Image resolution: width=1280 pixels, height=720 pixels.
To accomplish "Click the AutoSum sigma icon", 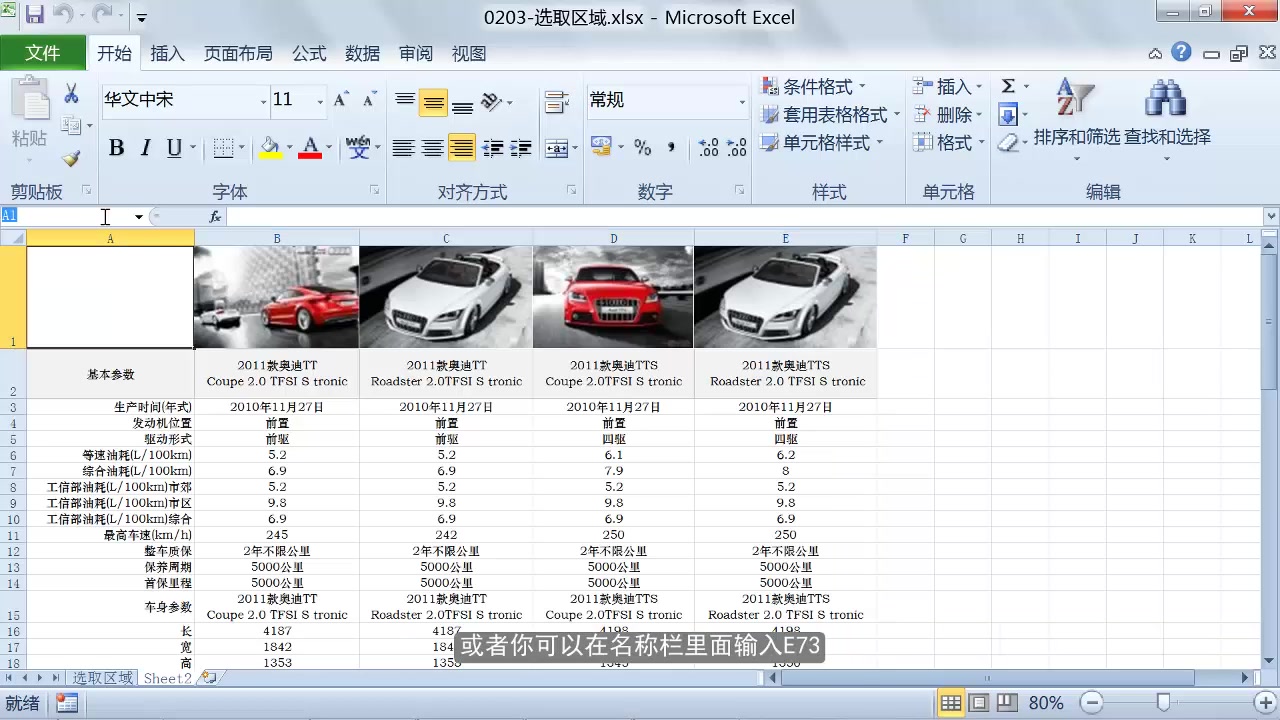I will (x=1008, y=86).
